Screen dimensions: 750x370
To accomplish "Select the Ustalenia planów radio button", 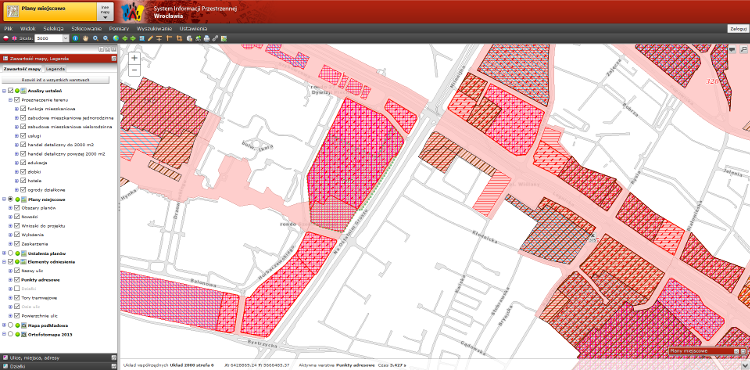I will point(11,253).
